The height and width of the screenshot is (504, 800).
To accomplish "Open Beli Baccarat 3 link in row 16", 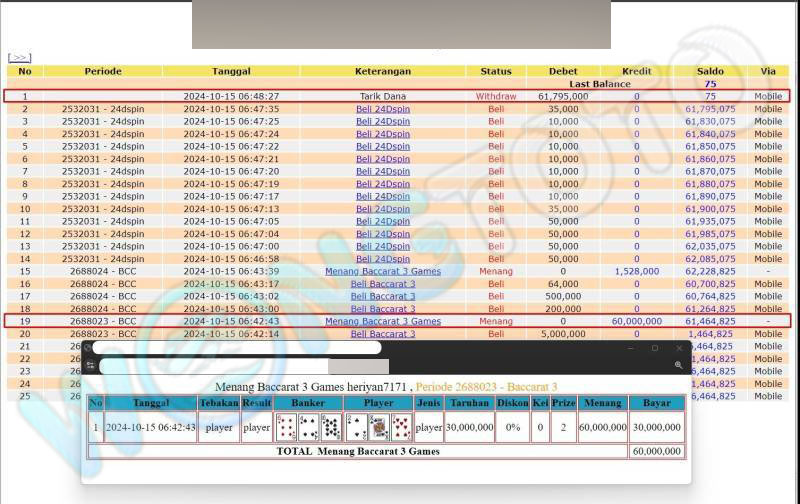I will coord(382,284).
